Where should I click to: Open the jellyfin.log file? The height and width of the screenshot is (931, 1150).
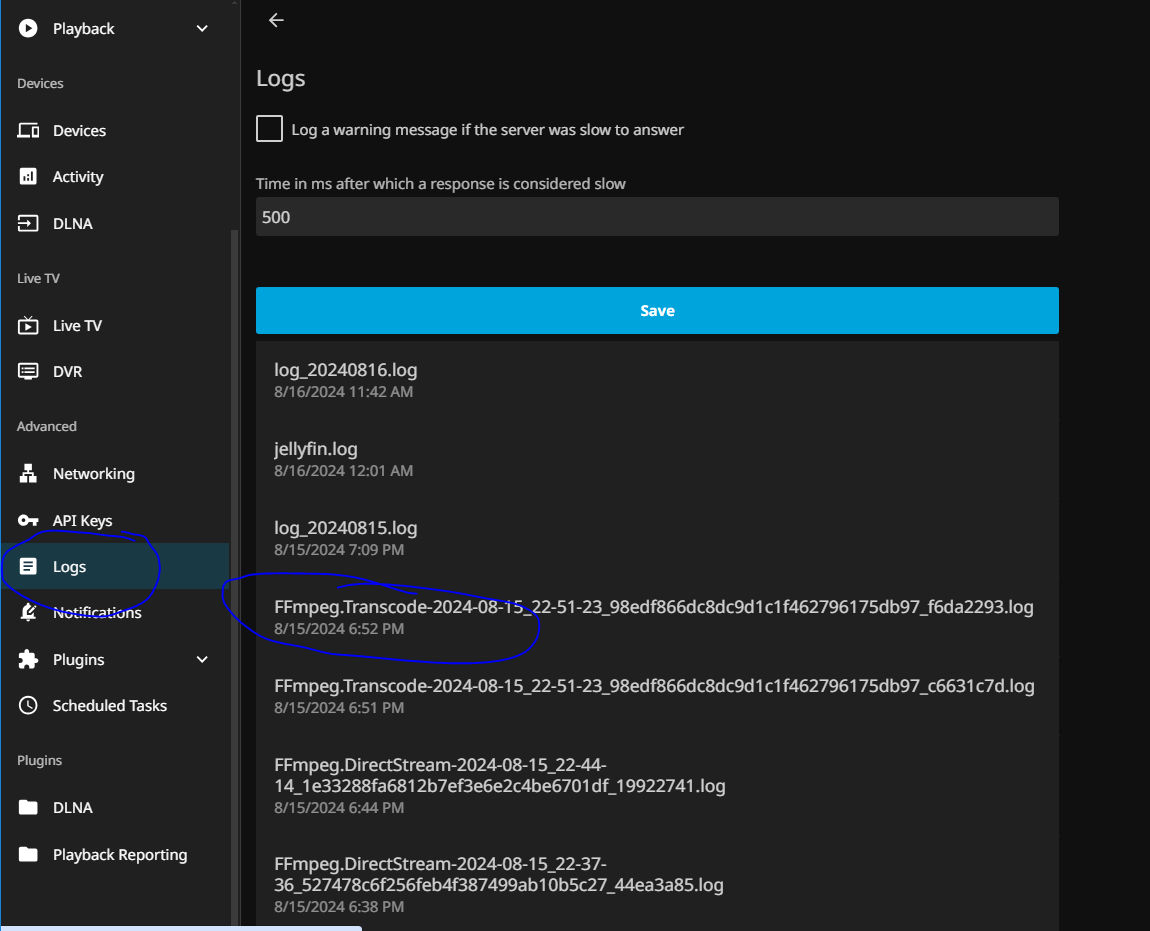coord(316,449)
